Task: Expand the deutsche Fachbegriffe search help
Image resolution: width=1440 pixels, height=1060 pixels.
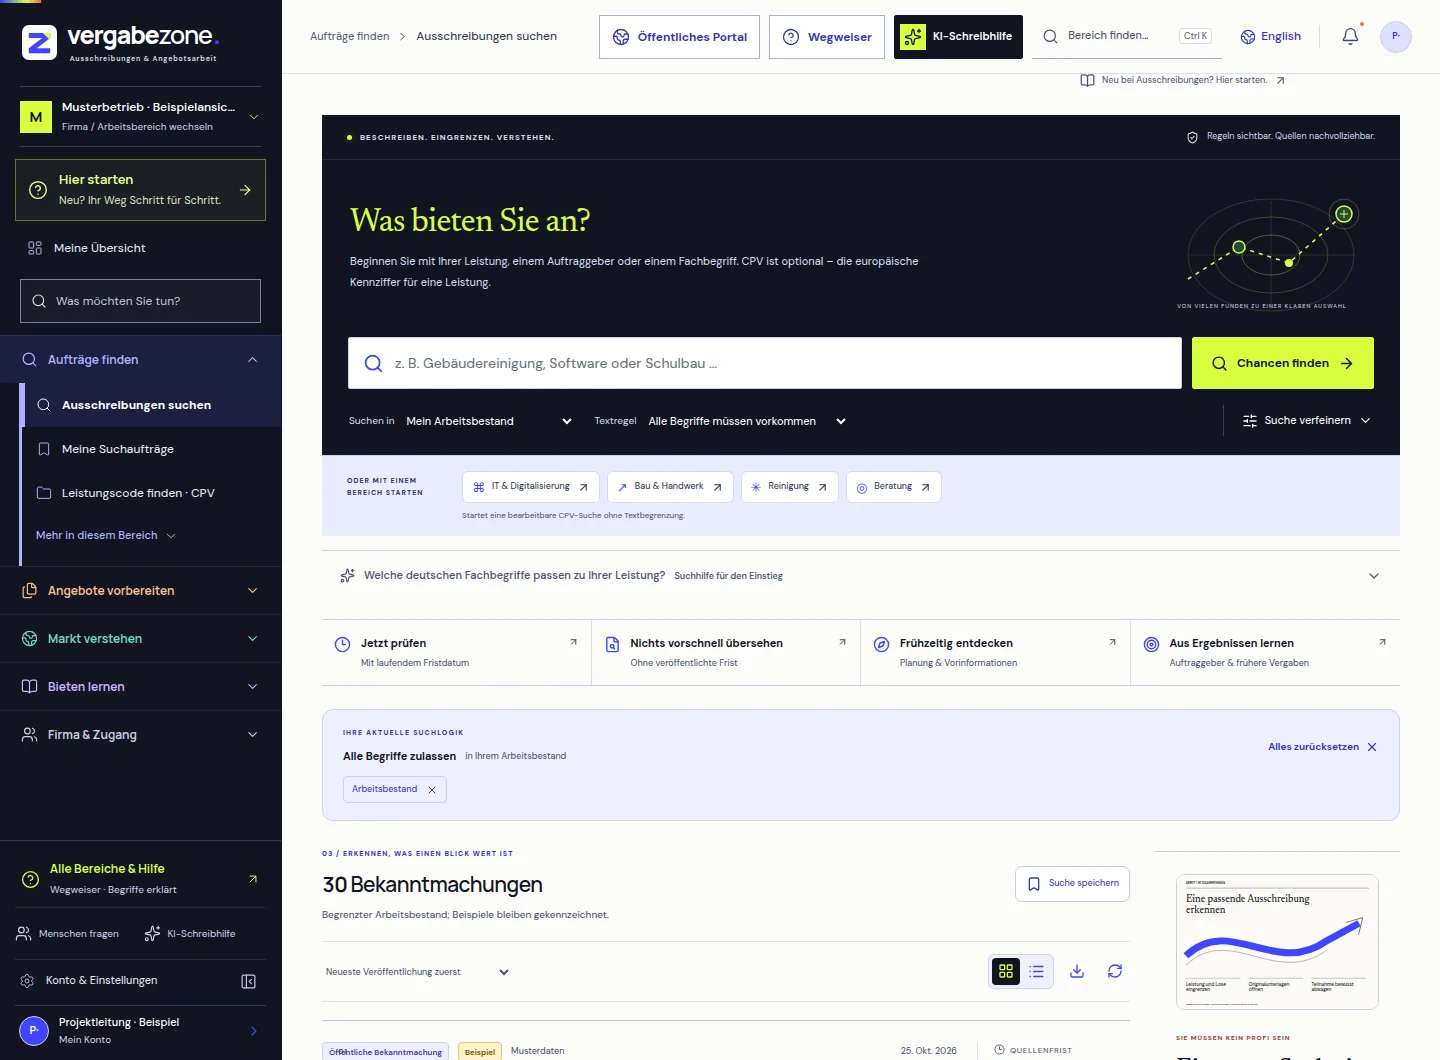Action: (860, 576)
